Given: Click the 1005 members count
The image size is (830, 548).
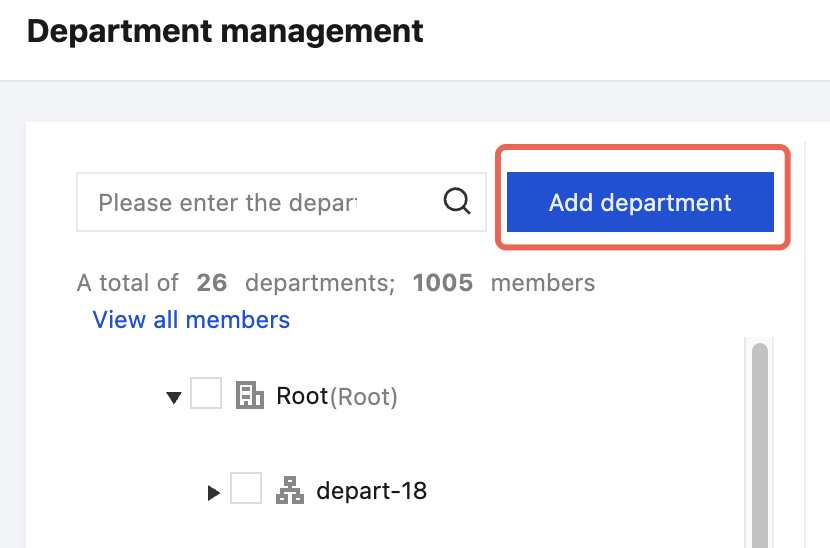Looking at the screenshot, I should 443,283.
